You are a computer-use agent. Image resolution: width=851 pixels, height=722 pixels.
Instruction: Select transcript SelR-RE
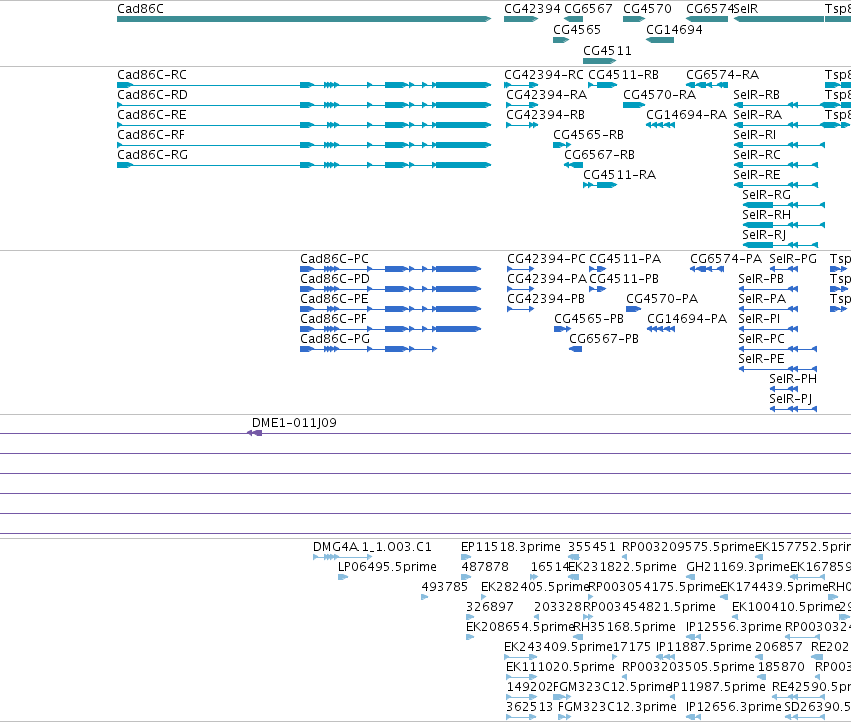(776, 185)
